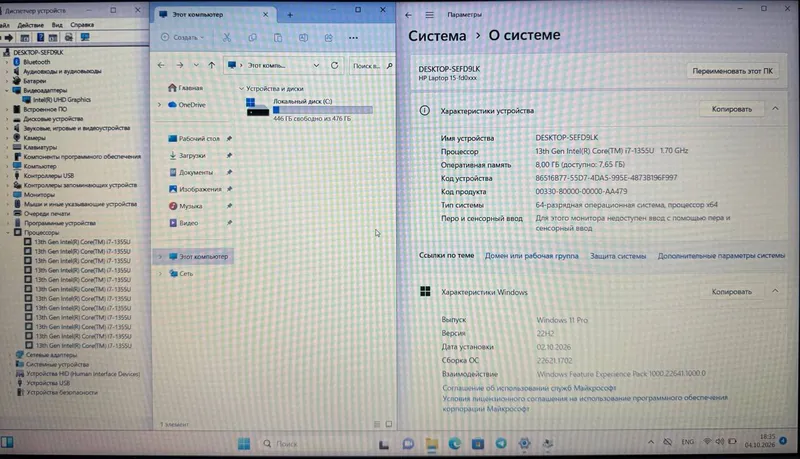The height and width of the screenshot is (459, 800).
Task: Click the back arrow in Settings window
Action: pyautogui.click(x=408, y=15)
